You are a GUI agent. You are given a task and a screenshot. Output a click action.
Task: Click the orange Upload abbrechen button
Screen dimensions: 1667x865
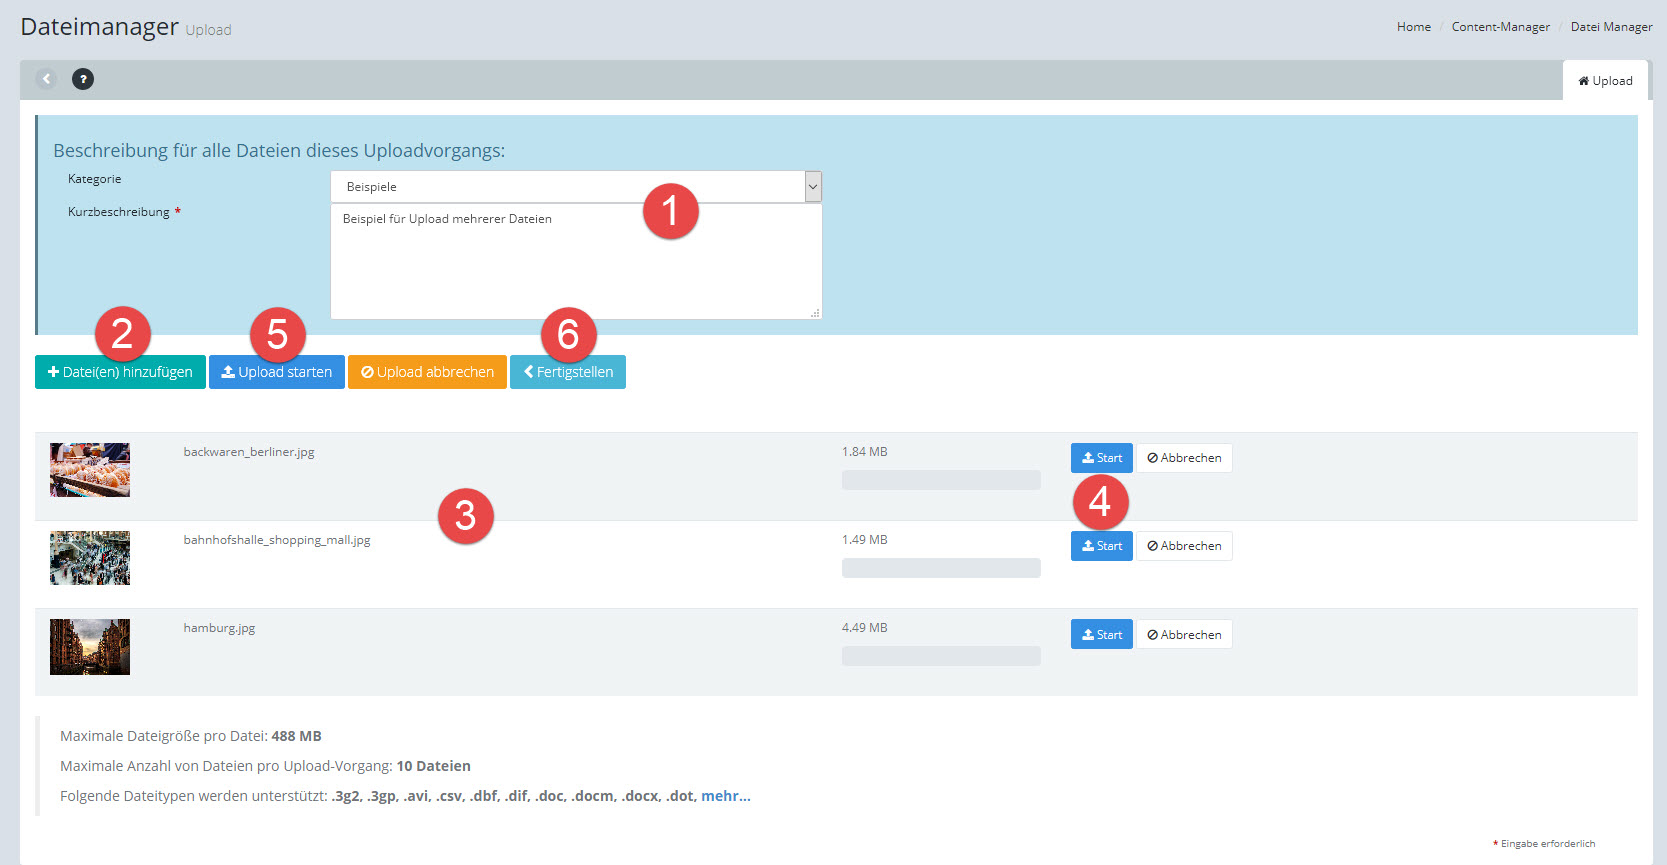[x=427, y=372]
